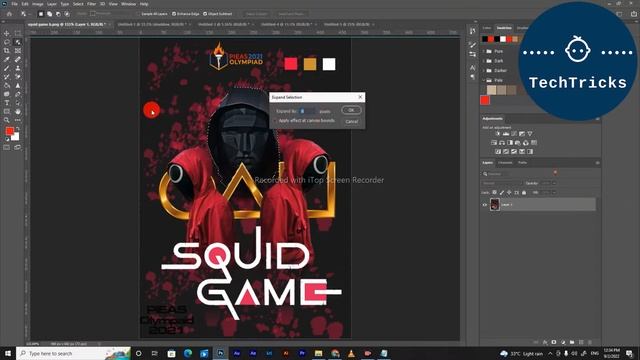Switch to the Paths tab

coord(522,162)
